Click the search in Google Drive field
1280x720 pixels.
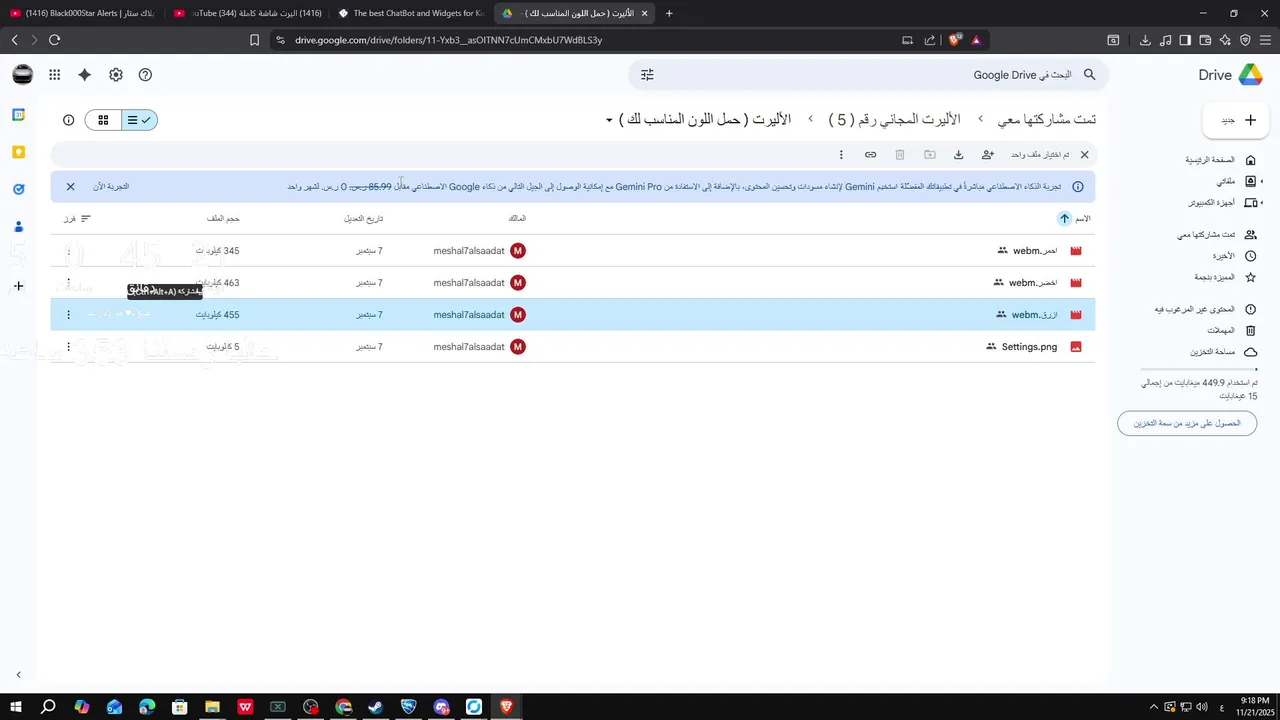pos(868,75)
